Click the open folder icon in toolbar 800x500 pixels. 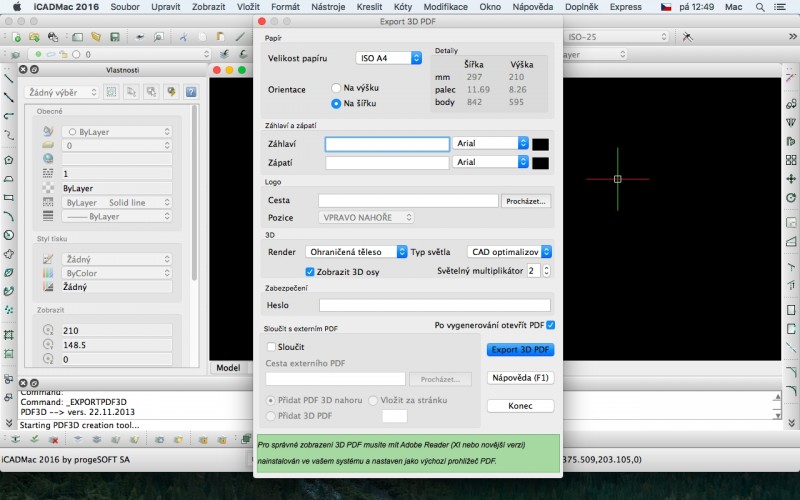(35, 37)
